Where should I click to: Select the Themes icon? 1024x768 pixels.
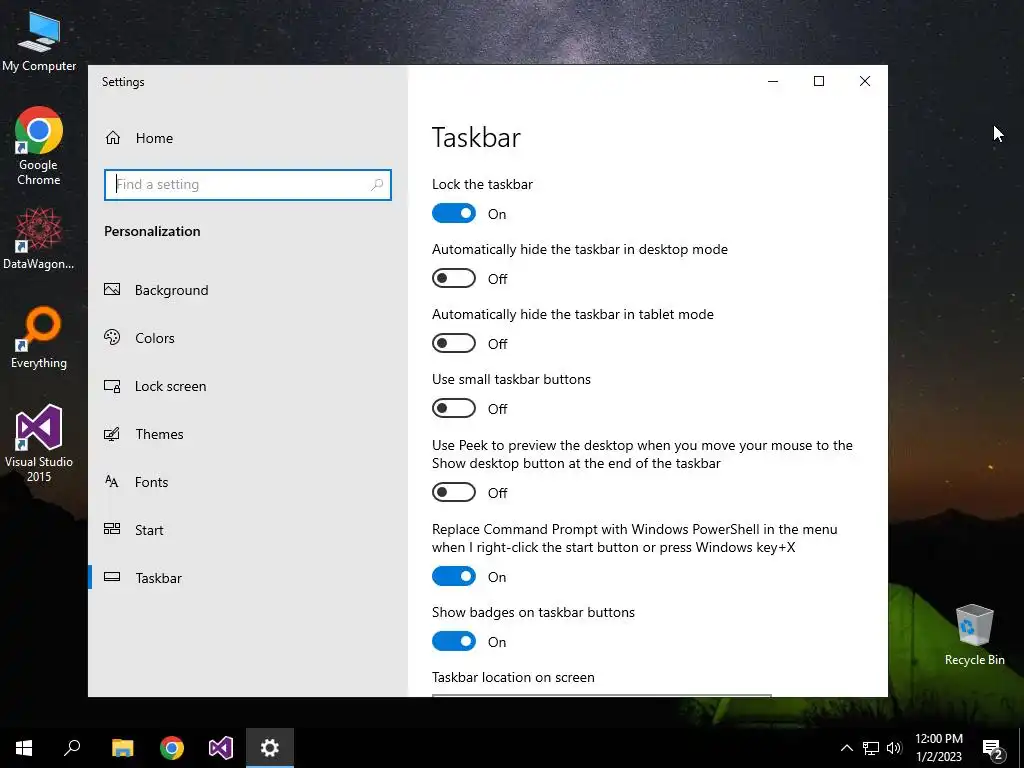[x=112, y=434]
